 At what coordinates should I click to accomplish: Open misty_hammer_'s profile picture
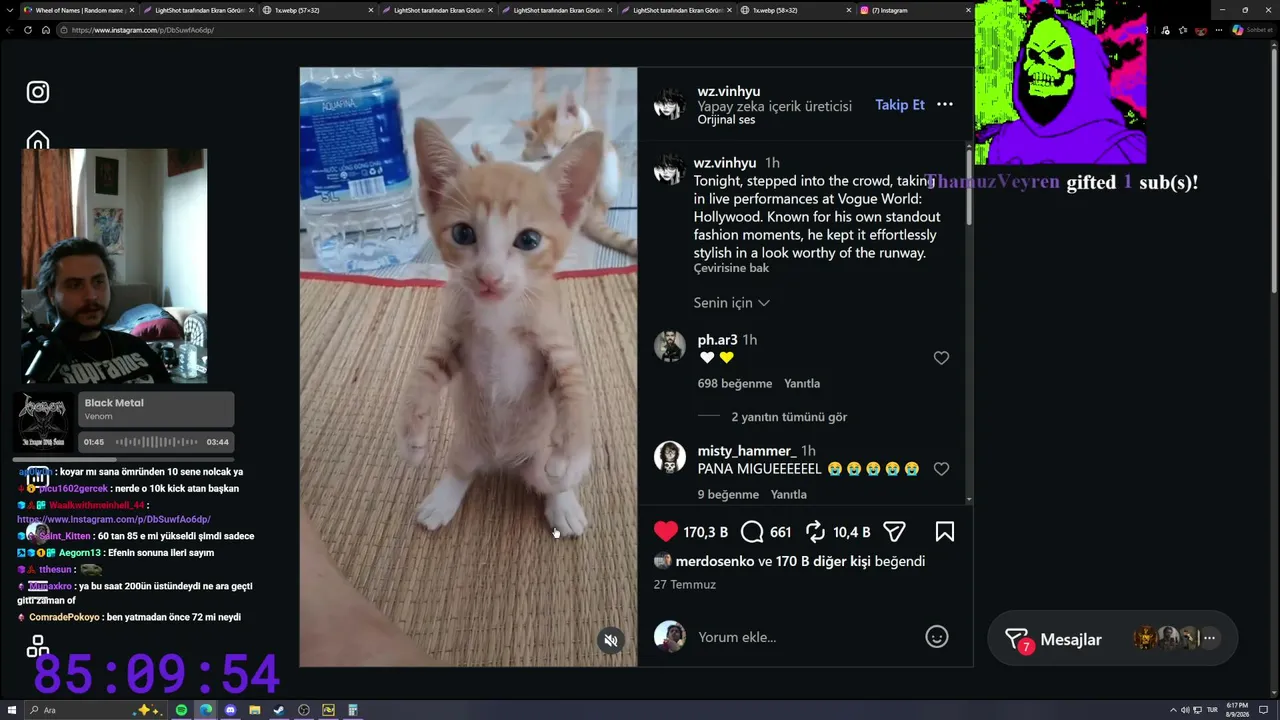click(669, 457)
